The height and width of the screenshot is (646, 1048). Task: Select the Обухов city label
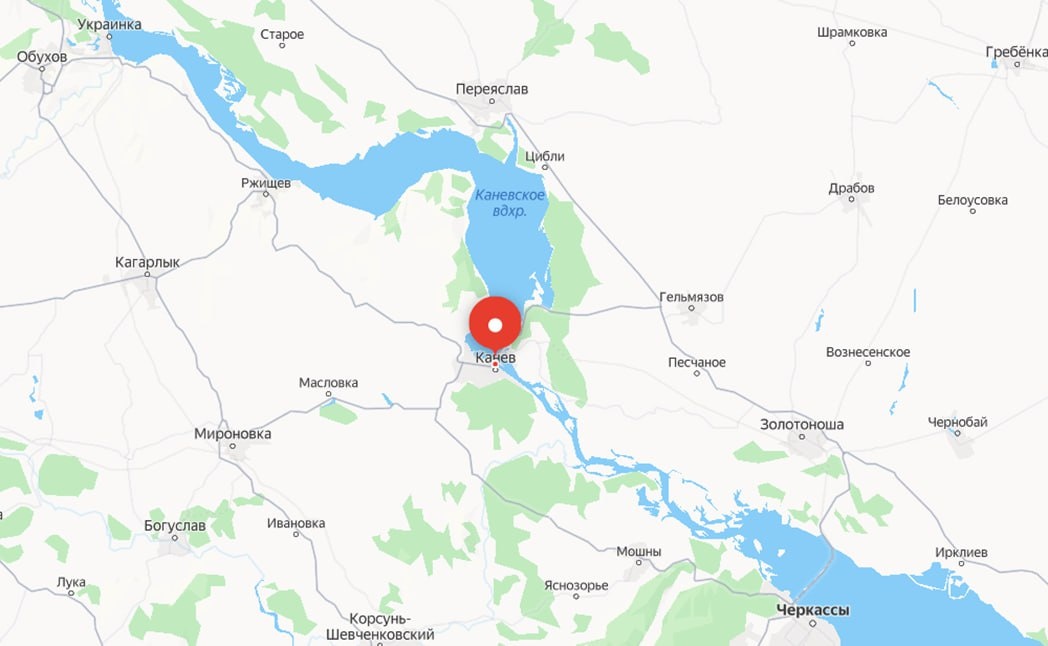[42, 57]
